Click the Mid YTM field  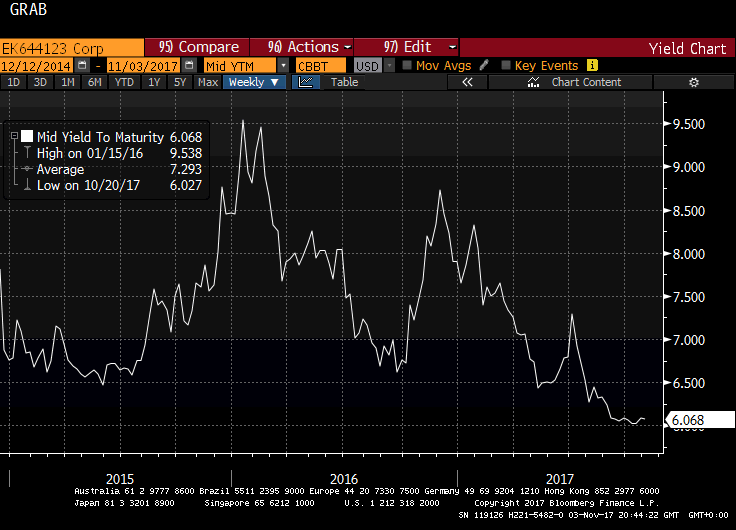pyautogui.click(x=240, y=66)
